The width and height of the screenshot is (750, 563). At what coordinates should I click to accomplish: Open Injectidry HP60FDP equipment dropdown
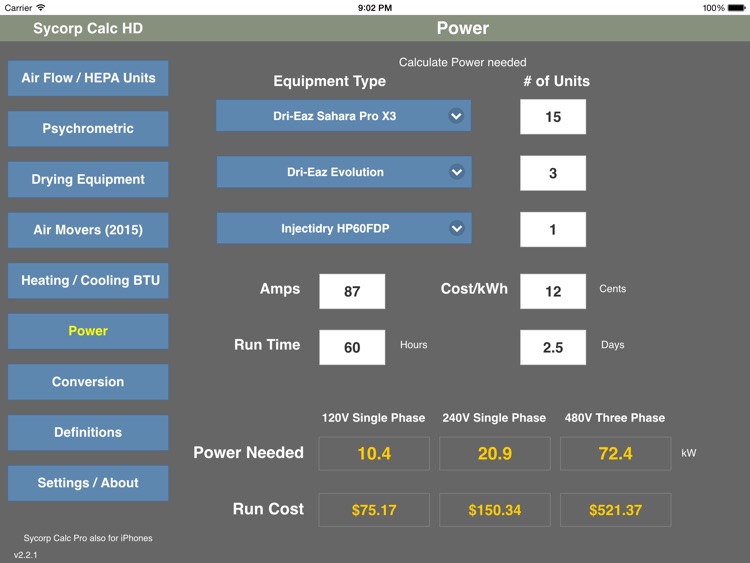(344, 228)
